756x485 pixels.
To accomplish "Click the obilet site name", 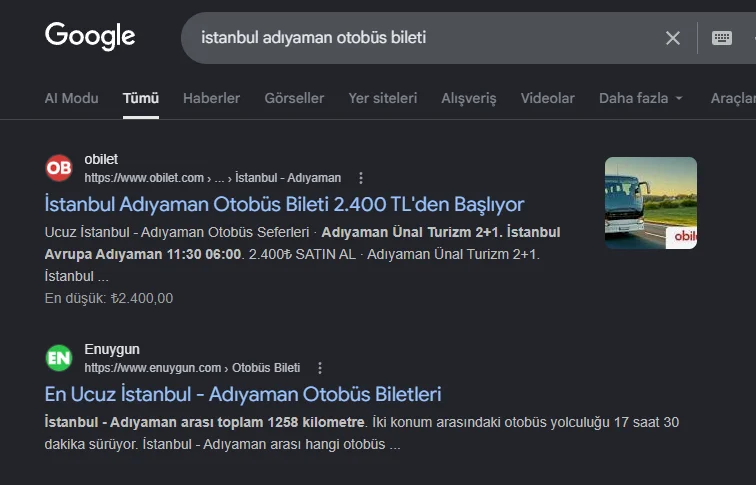I will (x=101, y=159).
